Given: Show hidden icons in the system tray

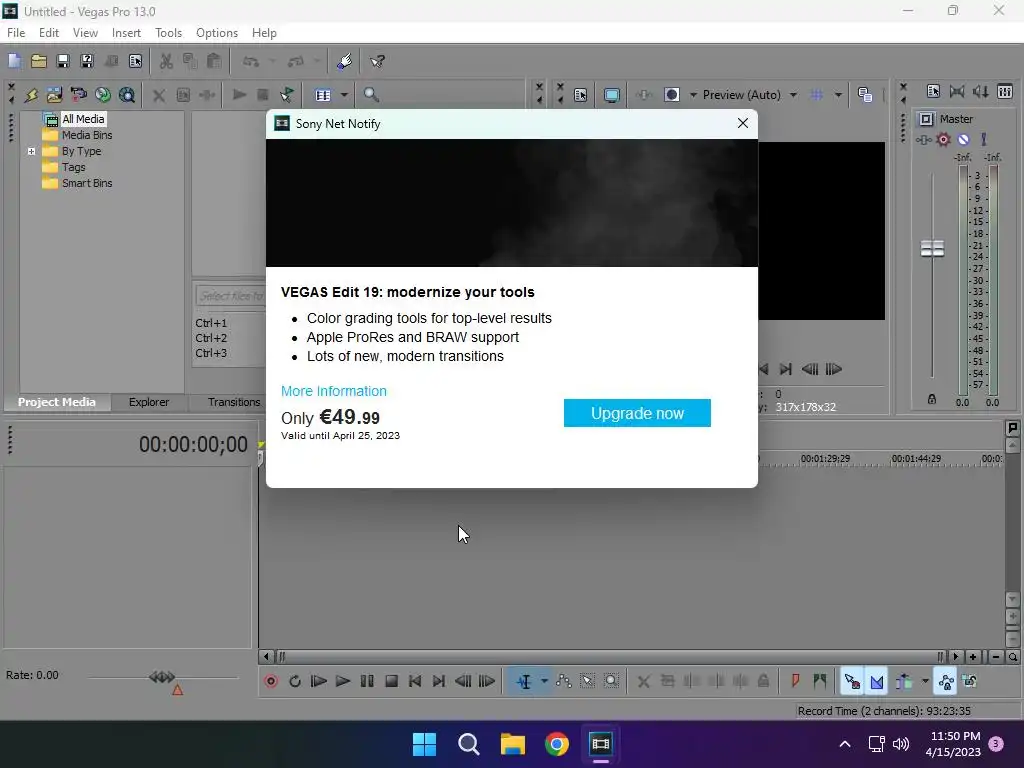Looking at the screenshot, I should coord(844,744).
